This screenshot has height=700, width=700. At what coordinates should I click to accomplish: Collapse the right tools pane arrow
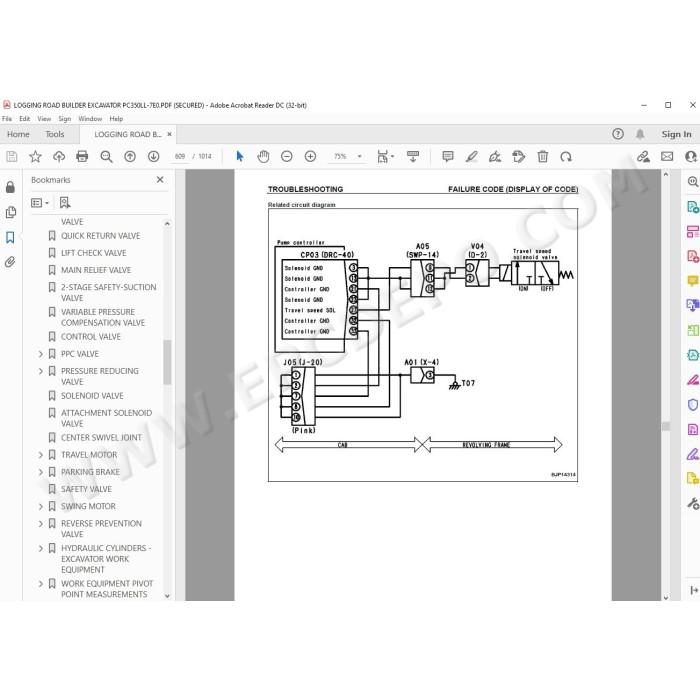click(x=693, y=590)
